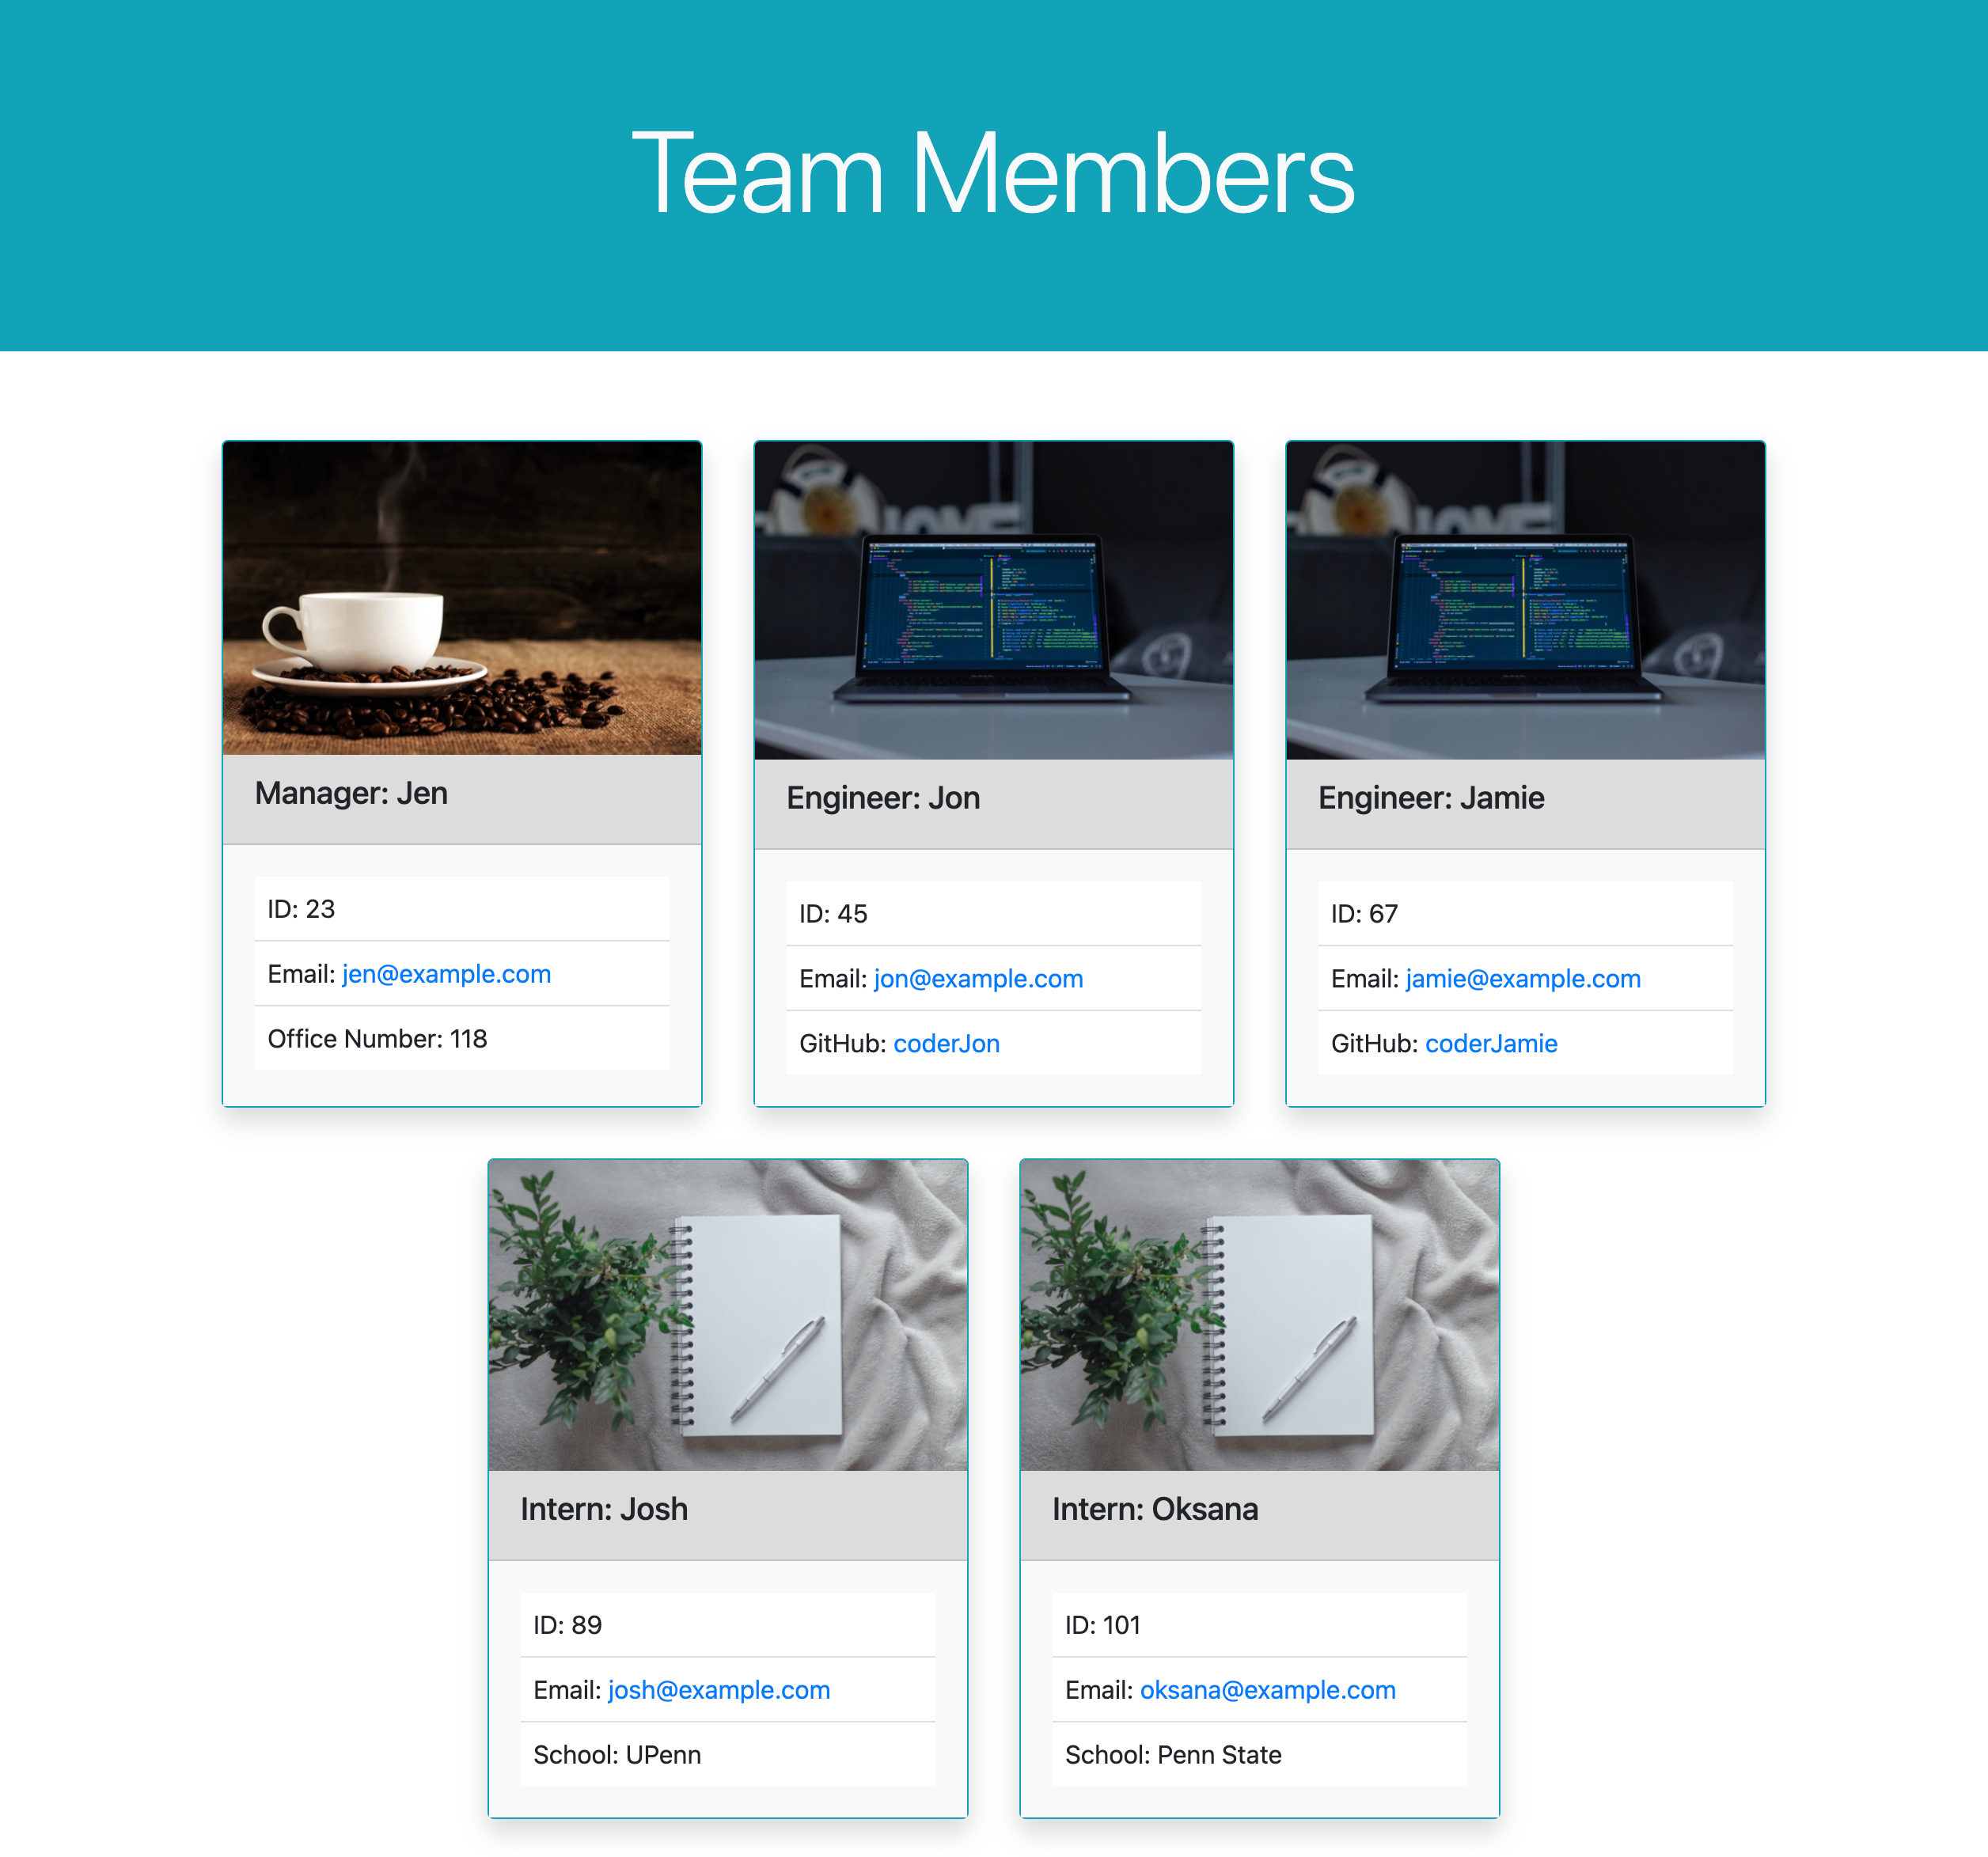
Task: Open josh@example.com email link
Action: pos(719,1690)
